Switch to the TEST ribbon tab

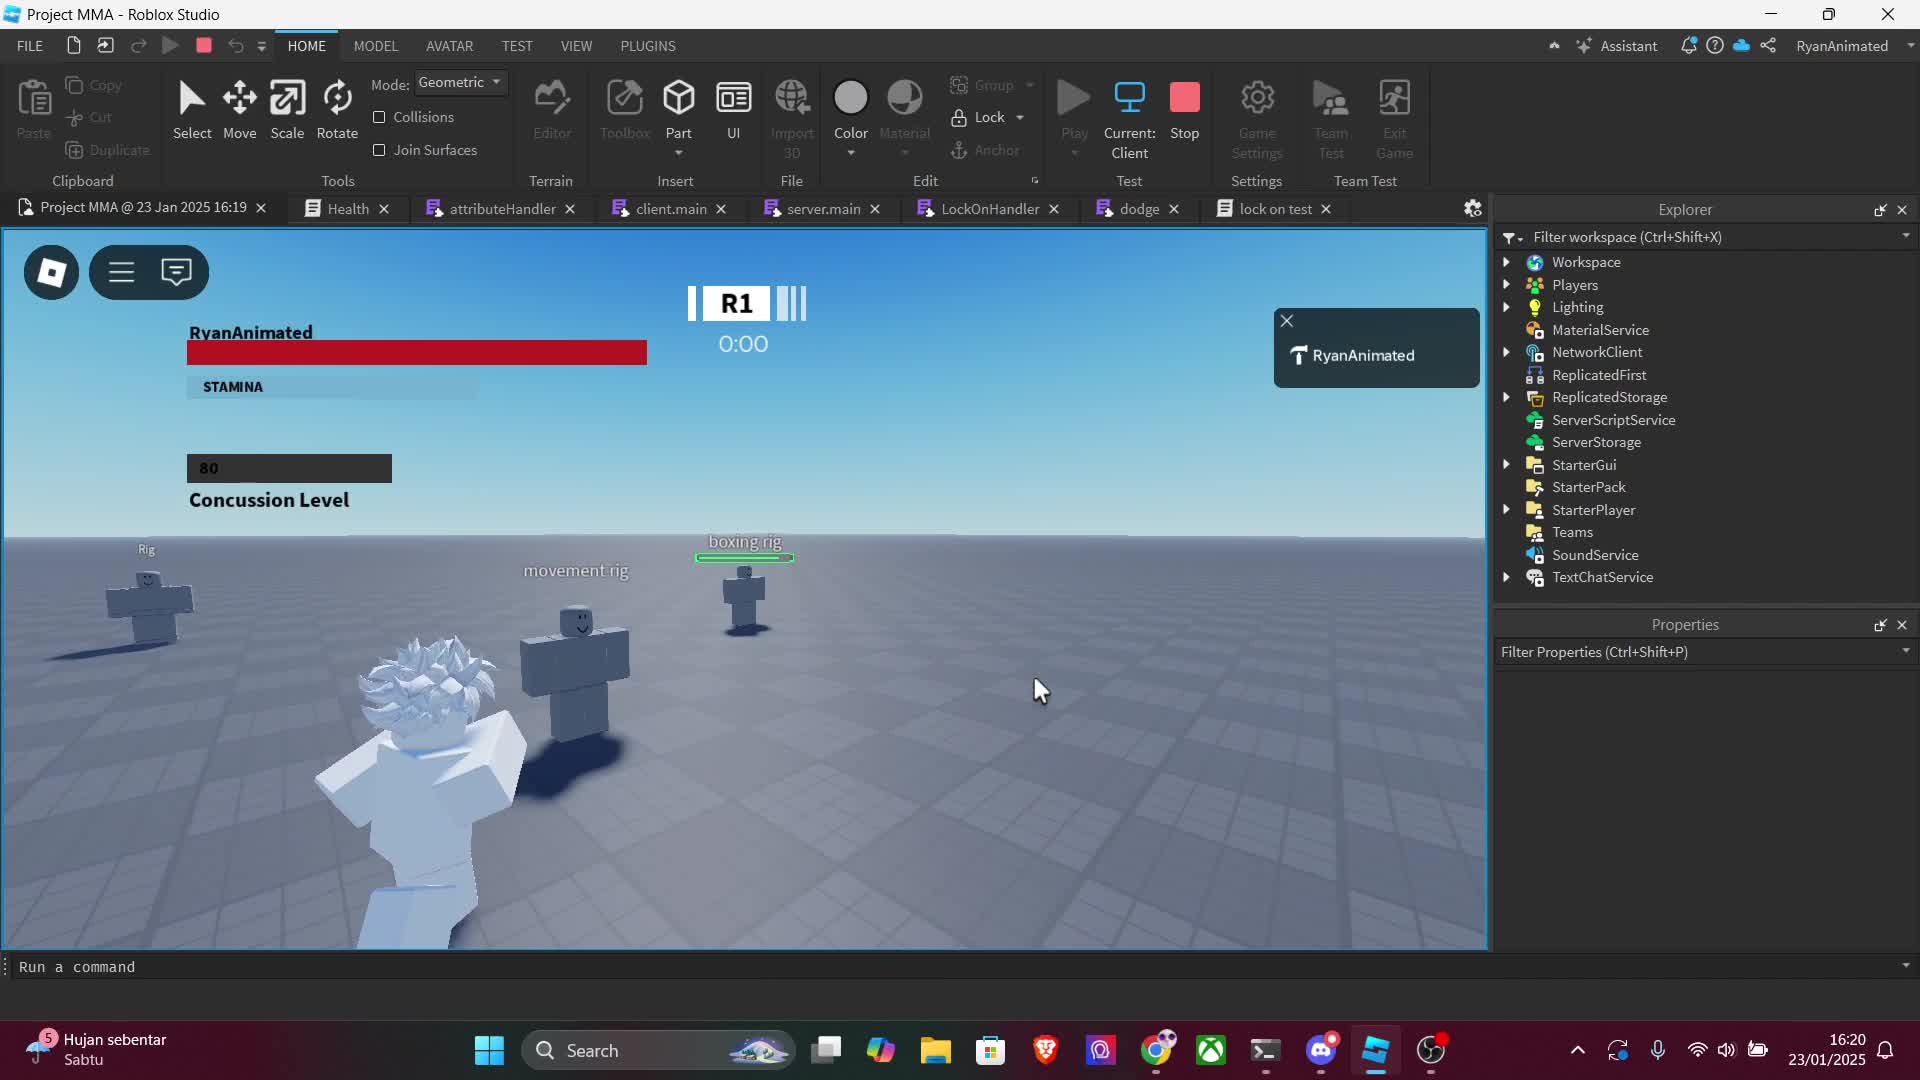tap(517, 46)
